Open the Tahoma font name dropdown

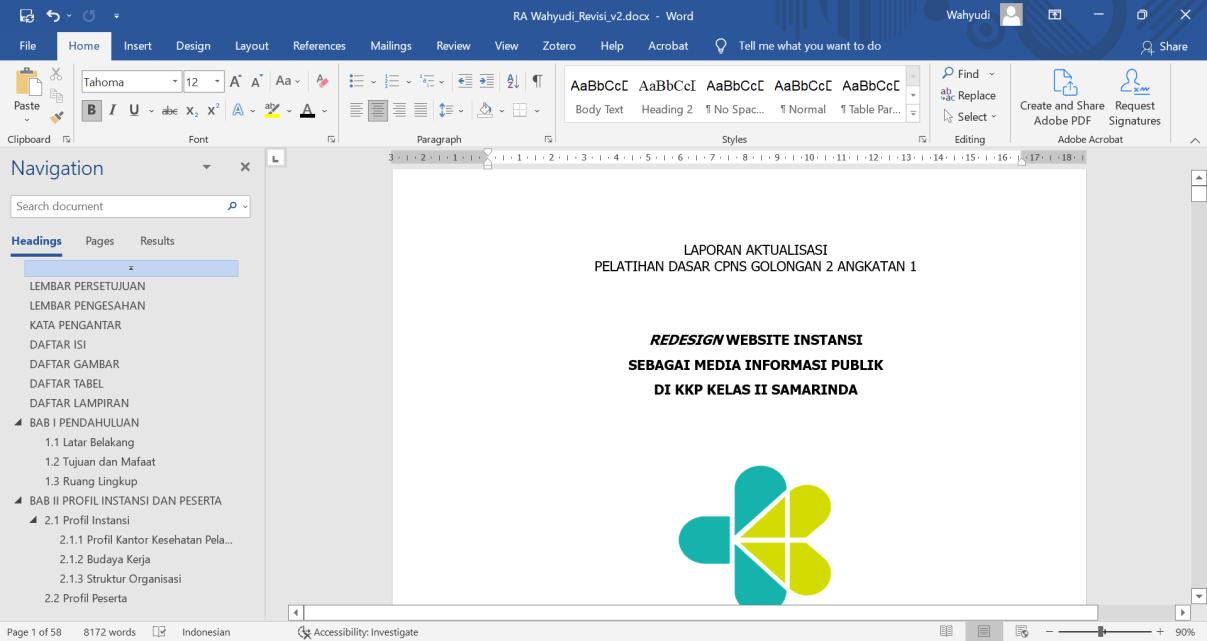[174, 82]
